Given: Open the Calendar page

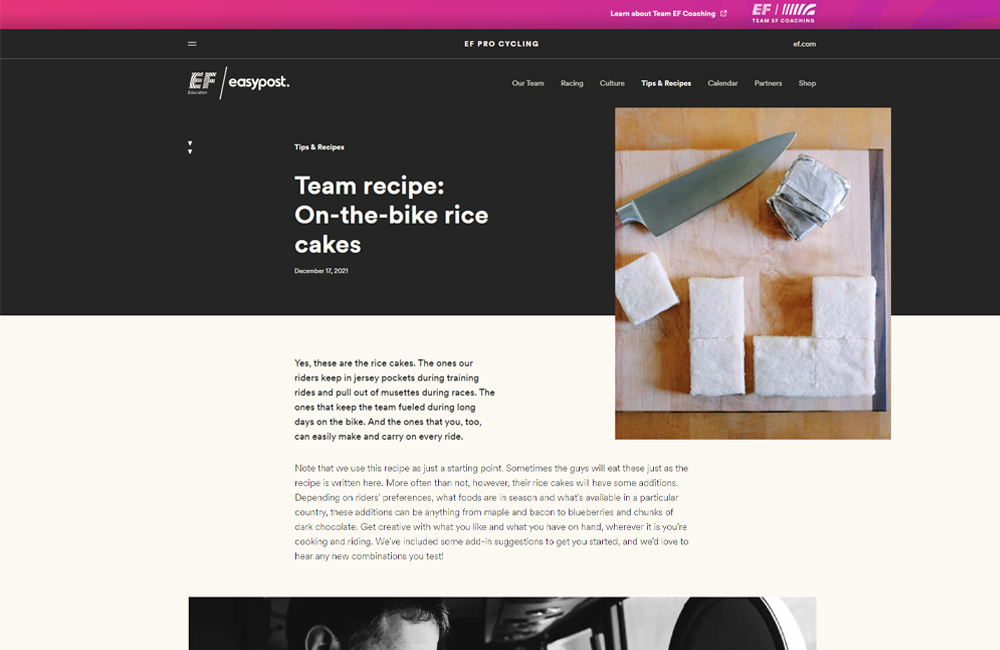Looking at the screenshot, I should click(x=723, y=83).
